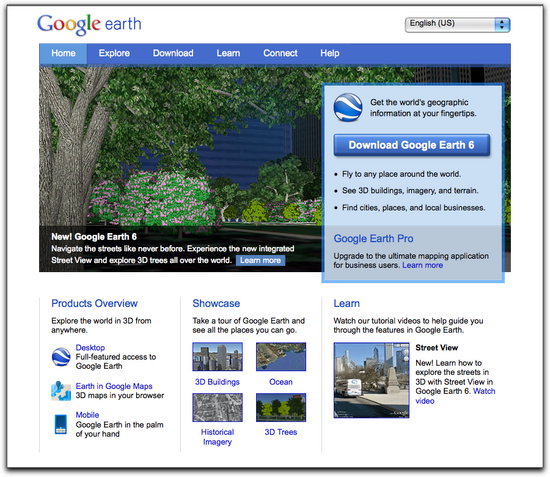The image size is (550, 477).
Task: Click Learn more link under Google Earth Pro
Action: [x=423, y=265]
